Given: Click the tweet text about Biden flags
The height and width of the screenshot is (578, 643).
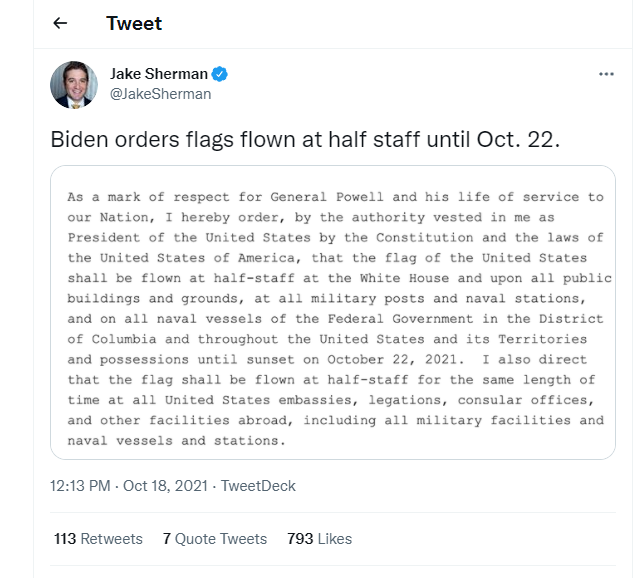Looking at the screenshot, I should click(x=305, y=139).
